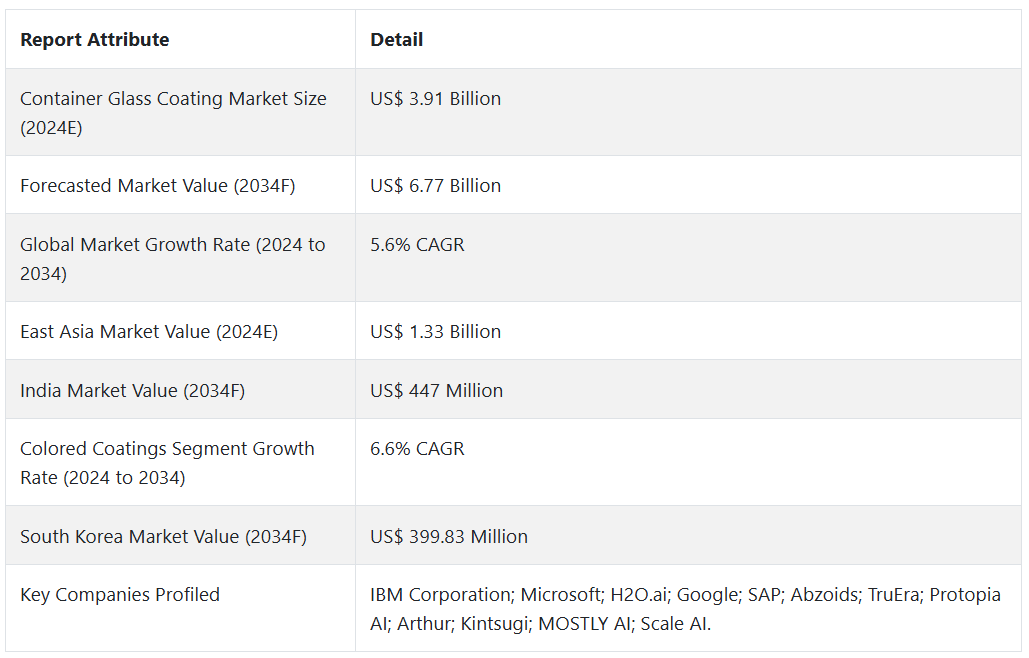
Task: Click 'IBM Corporation' in the companies list
Action: tap(438, 595)
